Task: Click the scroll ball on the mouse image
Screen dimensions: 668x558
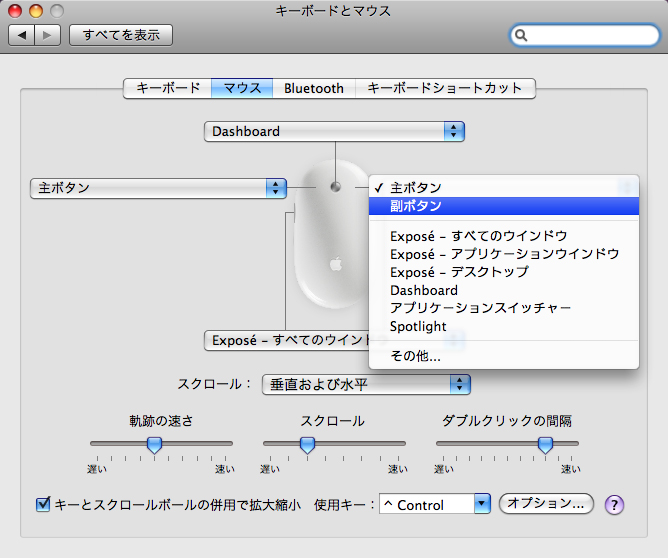Action: point(336,187)
